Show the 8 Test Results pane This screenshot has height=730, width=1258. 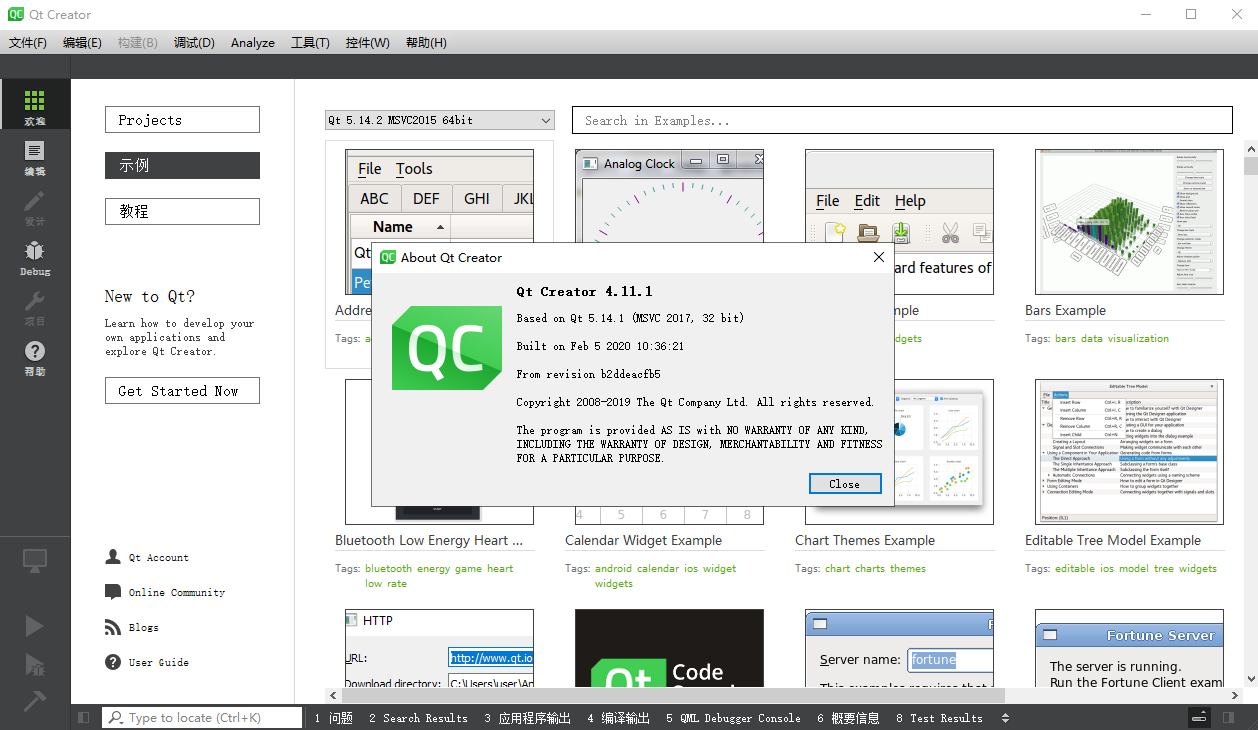939,718
